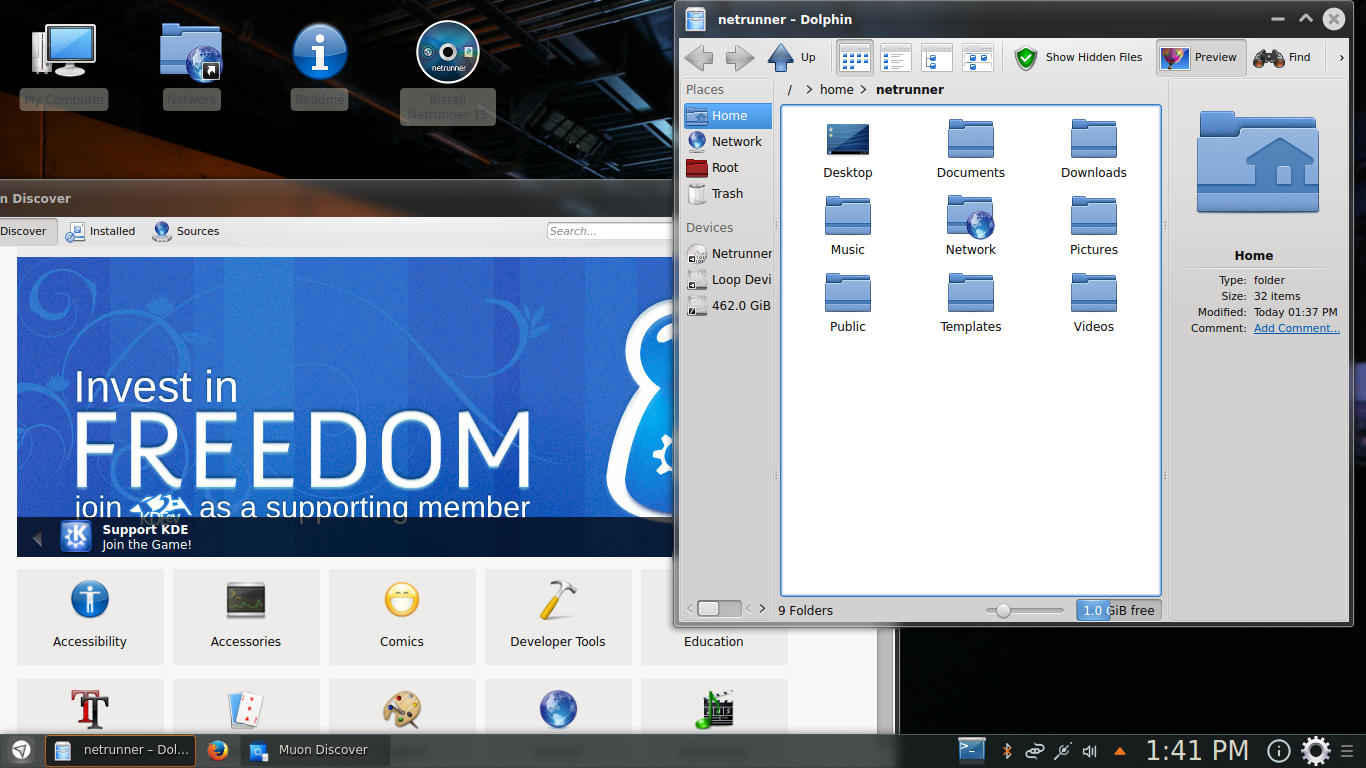Select the Videos folder
The height and width of the screenshot is (768, 1366).
click(x=1094, y=304)
